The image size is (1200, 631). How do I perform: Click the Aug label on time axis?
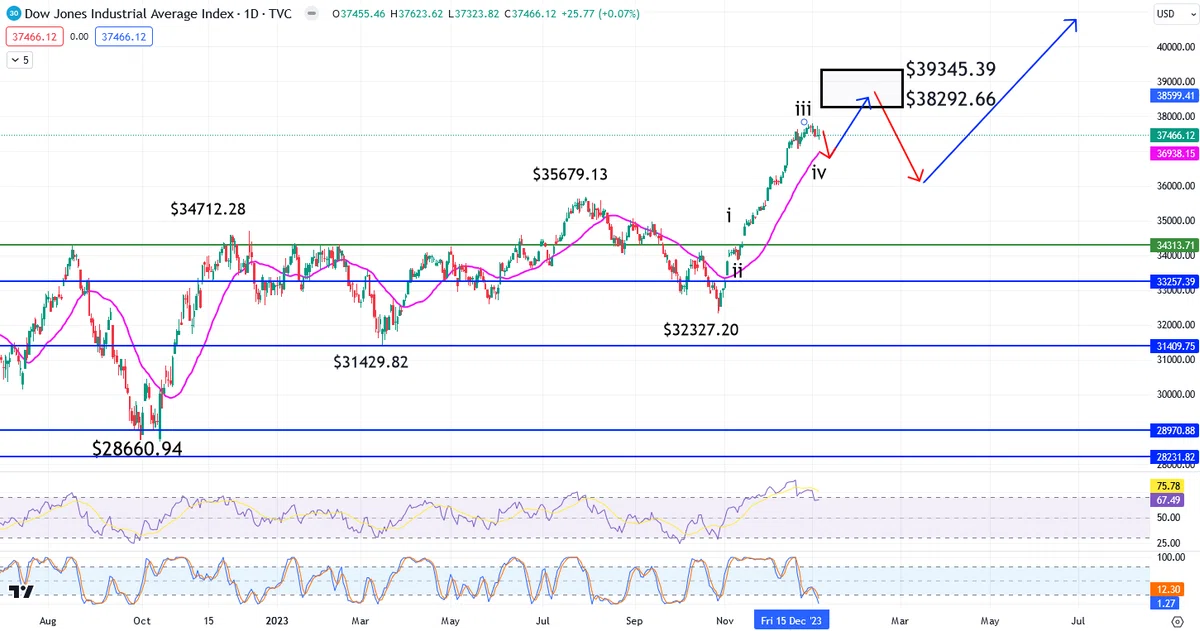coord(48,621)
